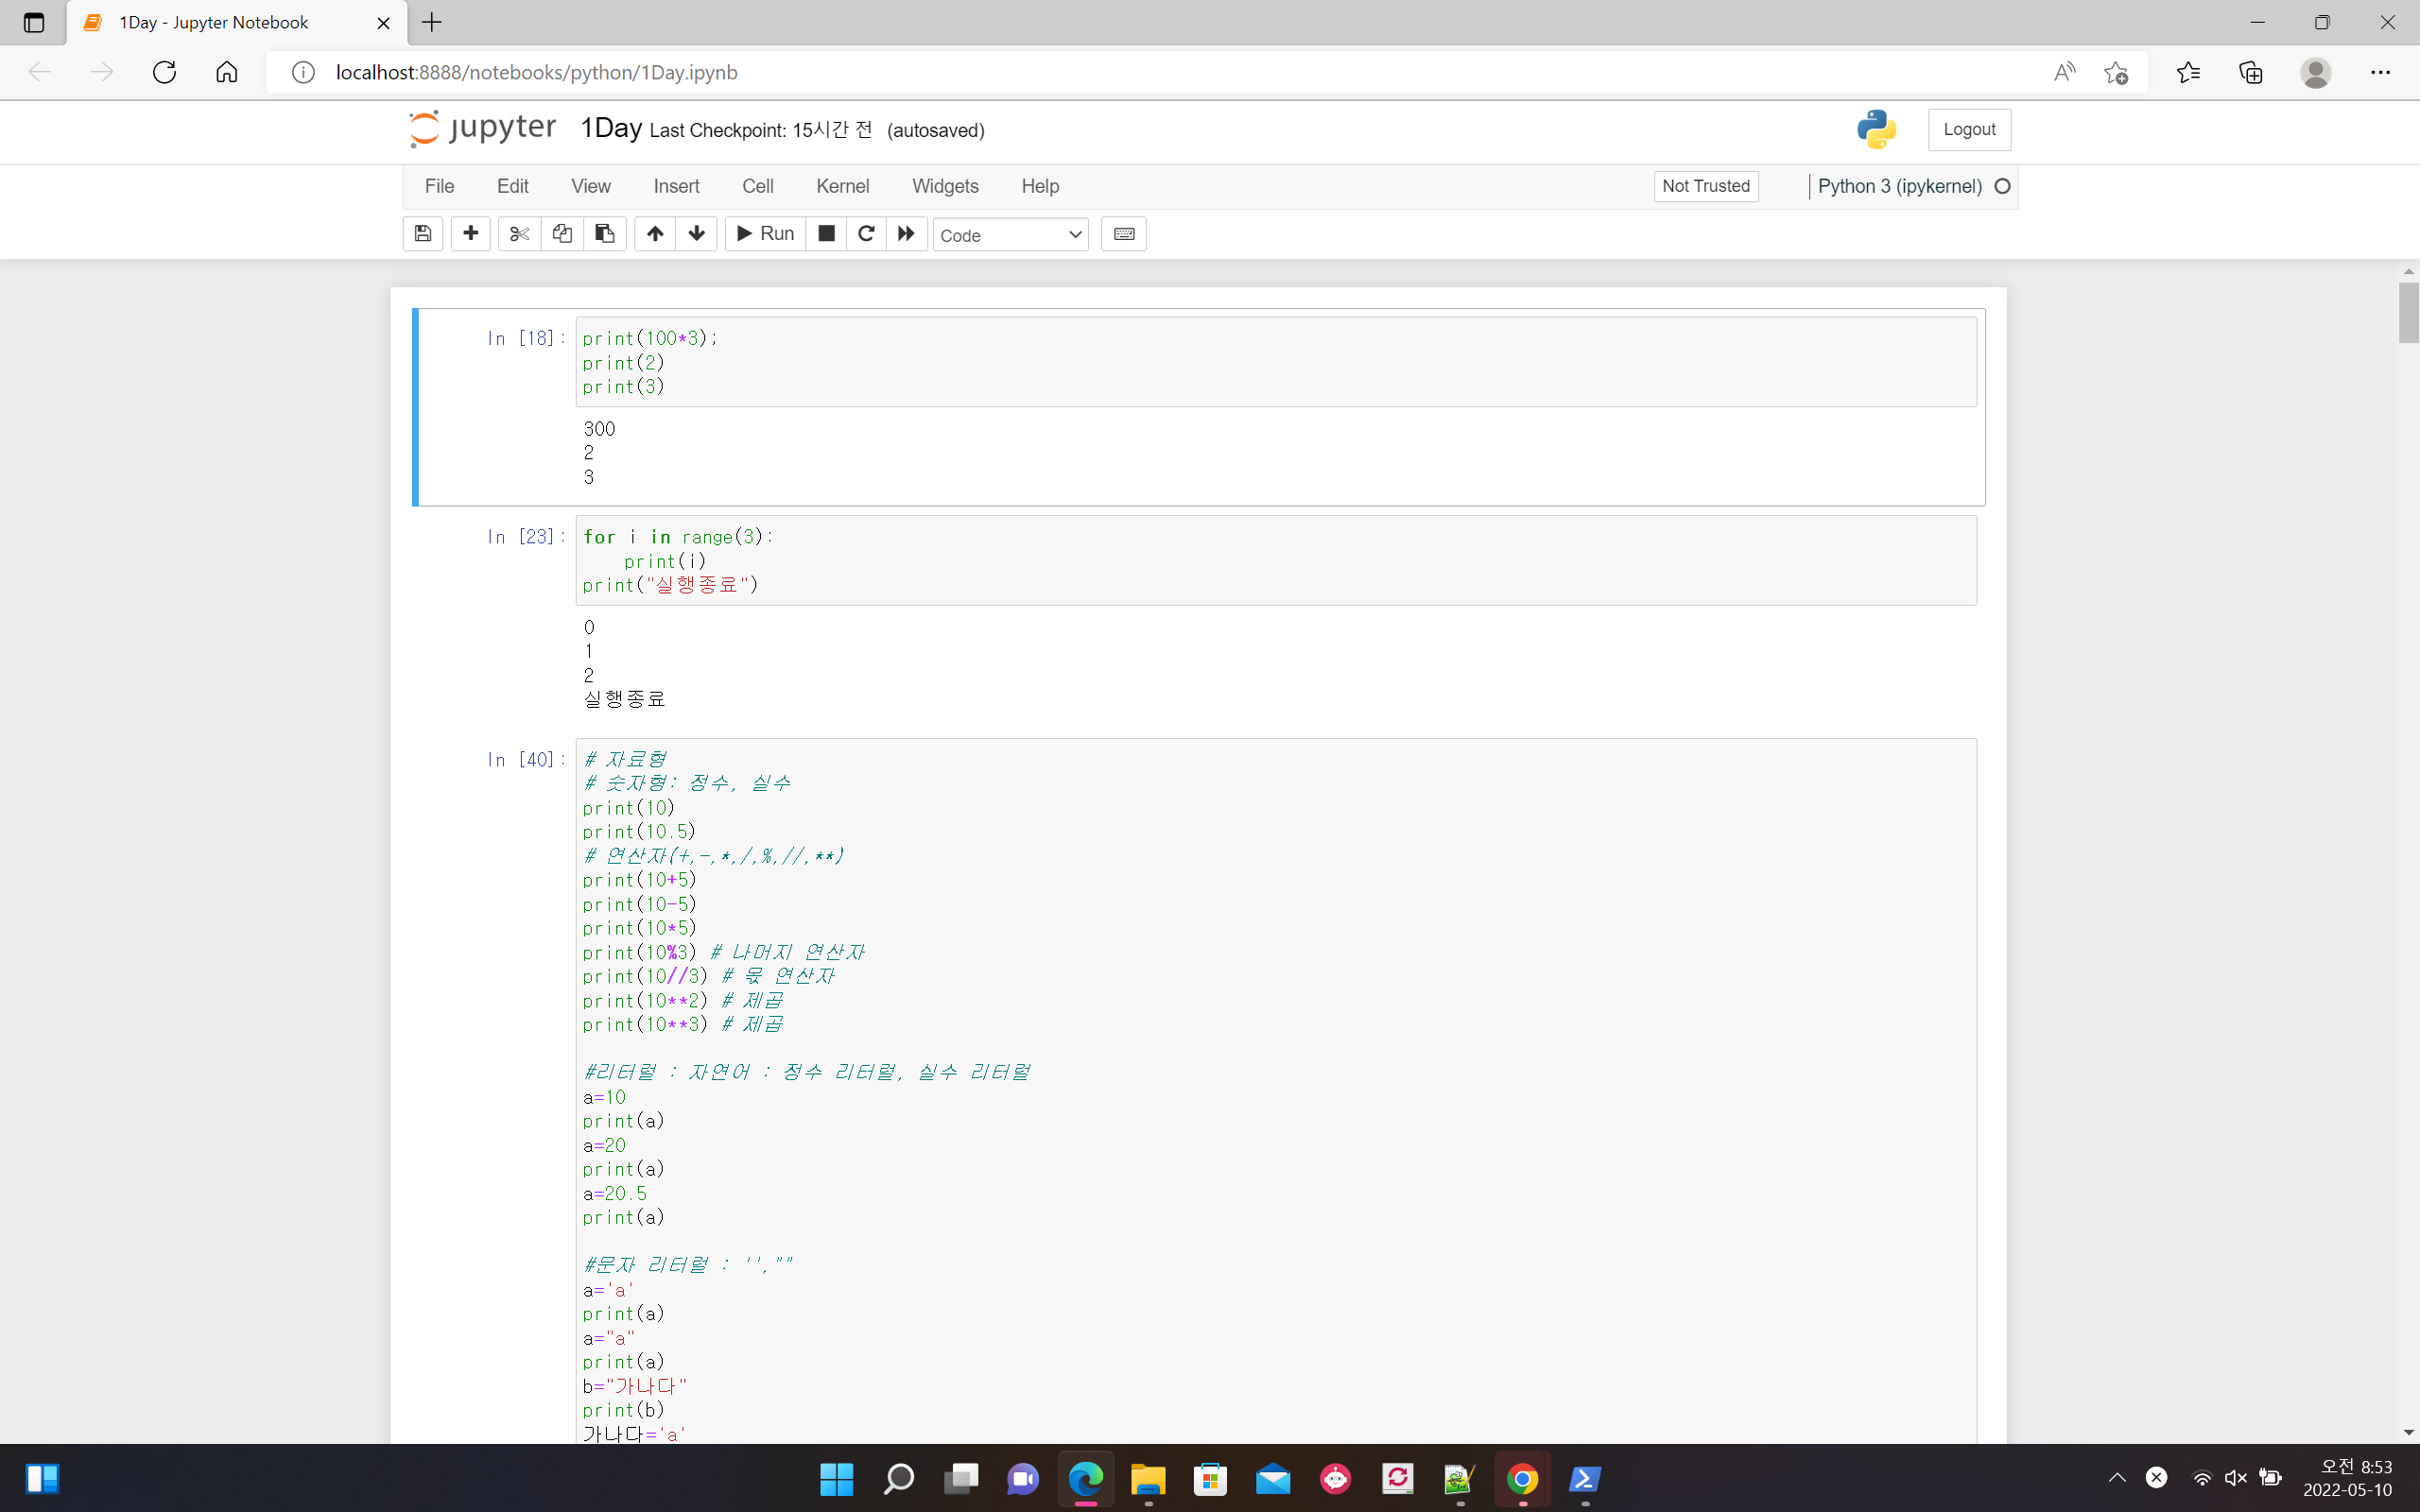Restart kernel and run all cells
The width and height of the screenshot is (2420, 1512).
click(906, 234)
